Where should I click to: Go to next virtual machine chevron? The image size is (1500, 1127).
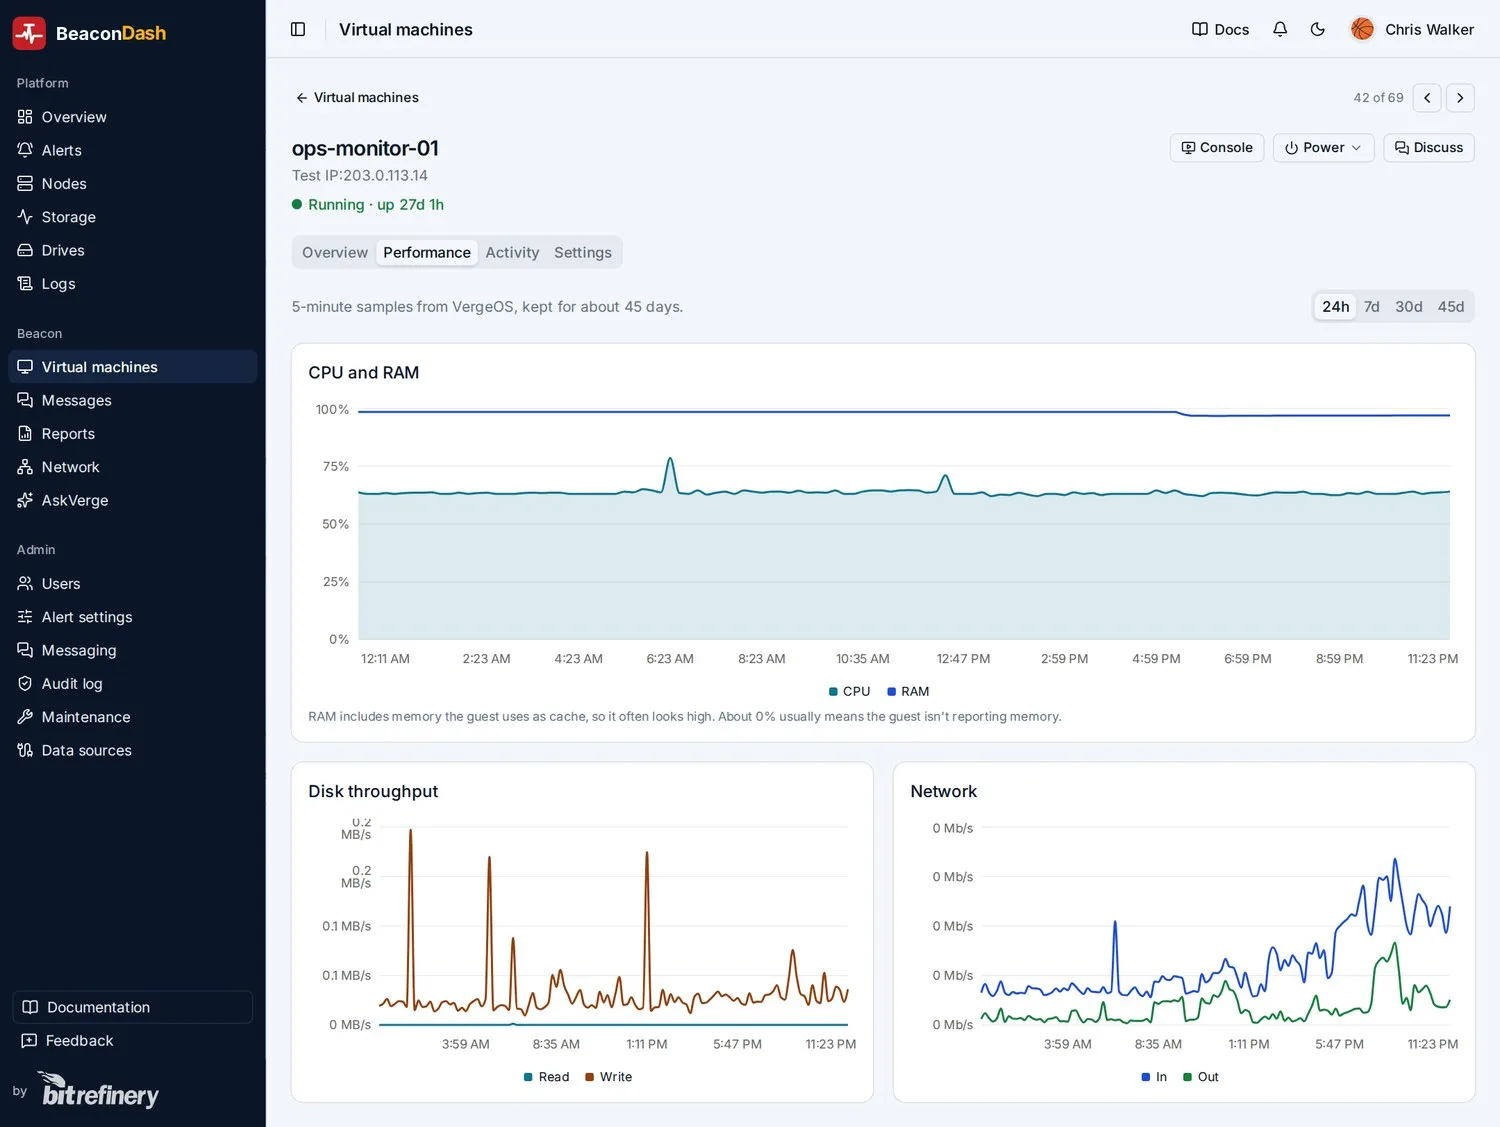tap(1460, 98)
